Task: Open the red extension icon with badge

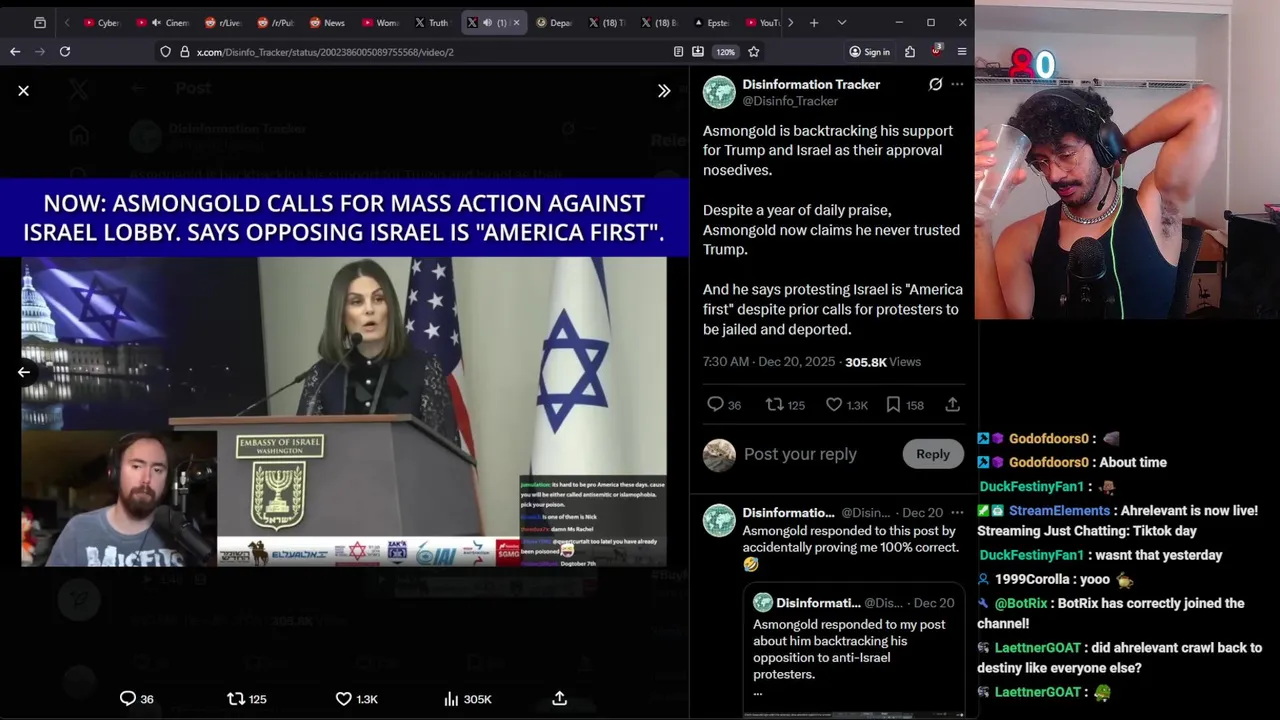Action: [936, 50]
